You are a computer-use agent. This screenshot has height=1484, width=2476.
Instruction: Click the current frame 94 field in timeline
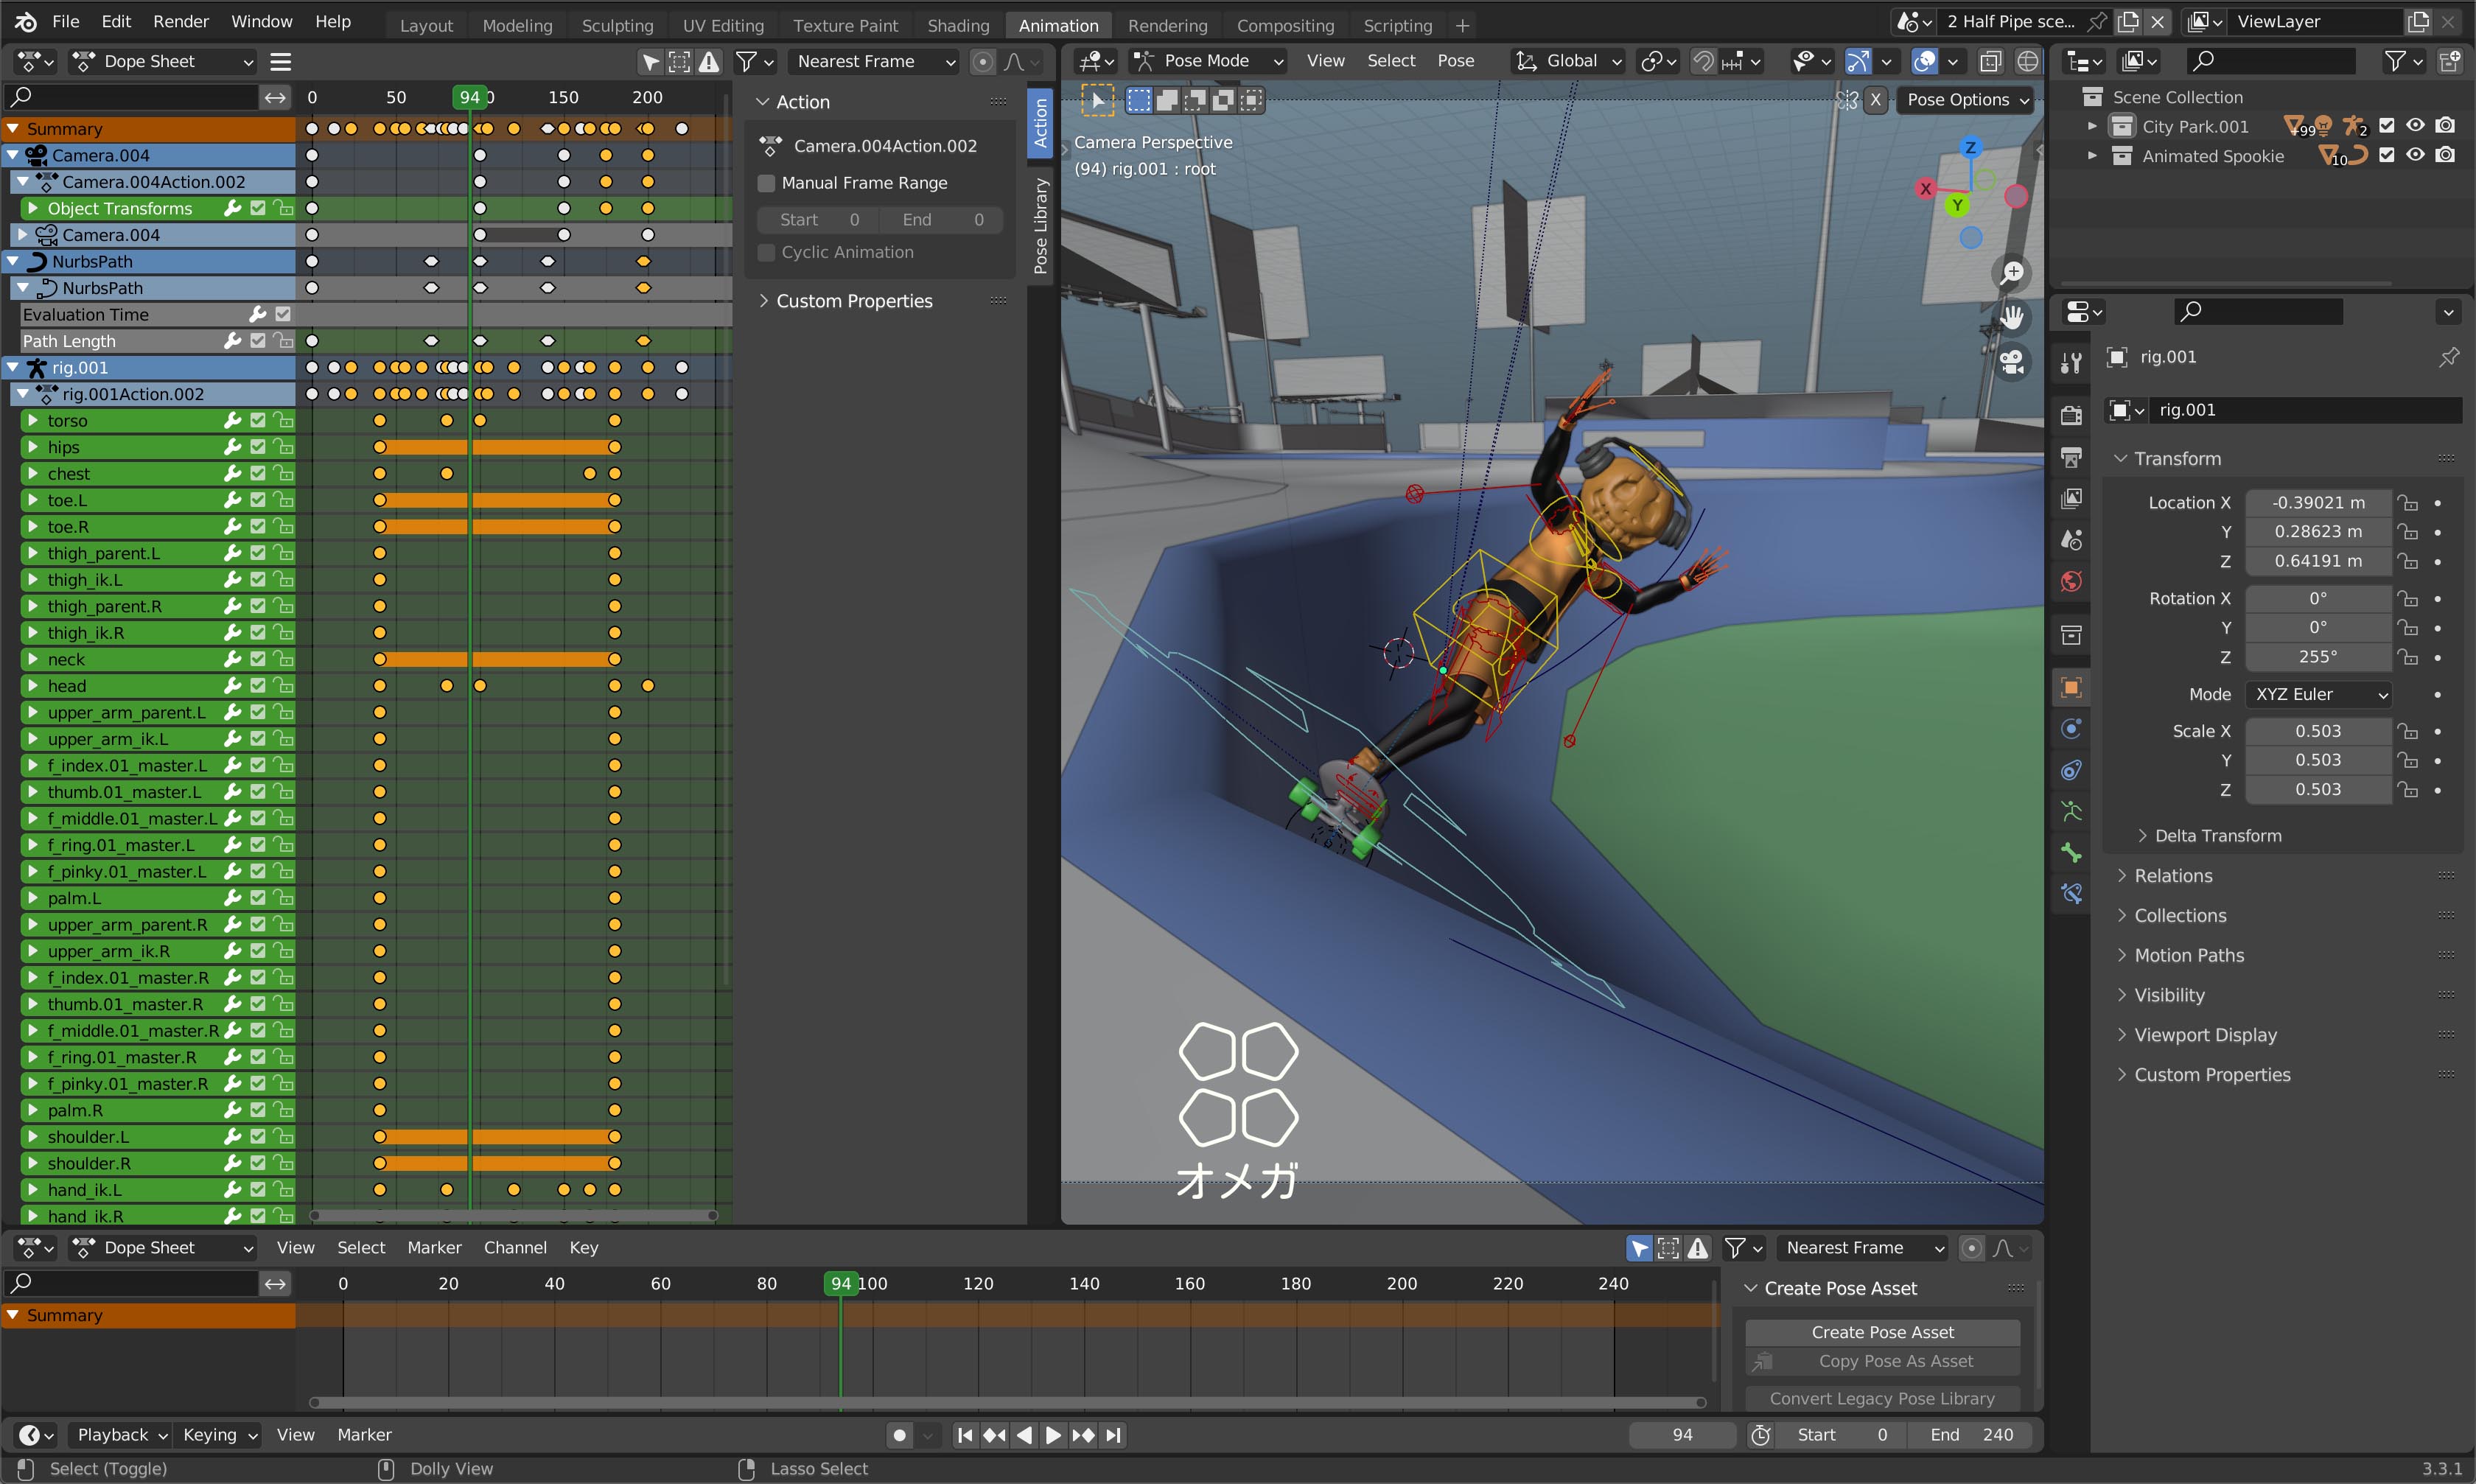pos(1683,1435)
